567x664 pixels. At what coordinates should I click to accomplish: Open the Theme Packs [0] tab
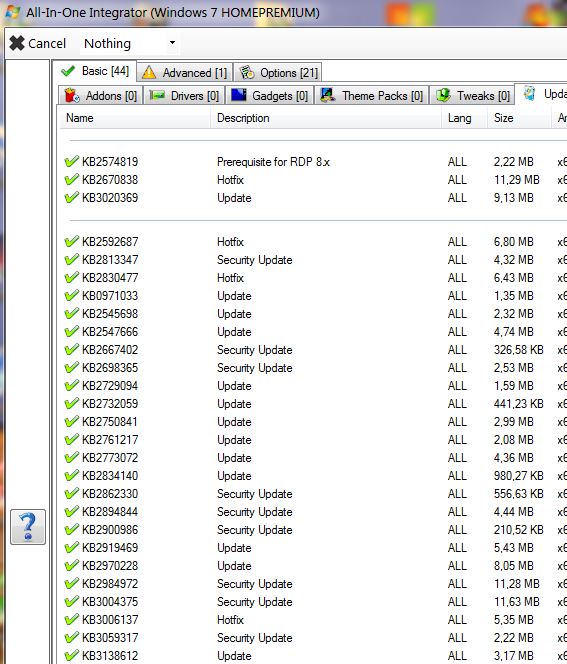tap(372, 96)
